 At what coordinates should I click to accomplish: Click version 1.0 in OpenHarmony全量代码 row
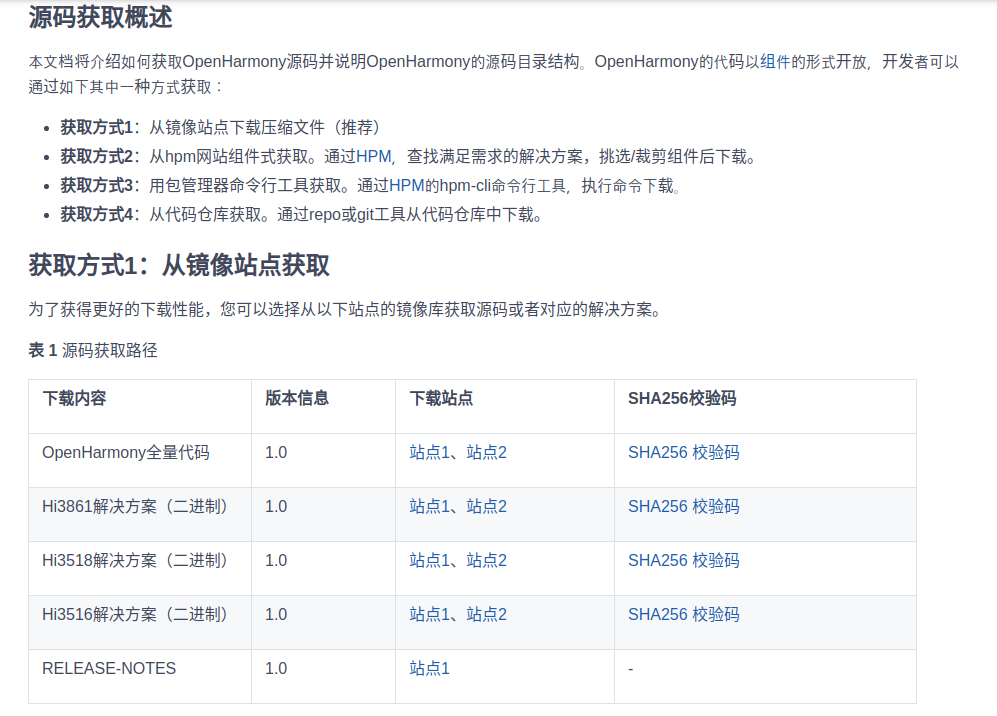point(276,452)
